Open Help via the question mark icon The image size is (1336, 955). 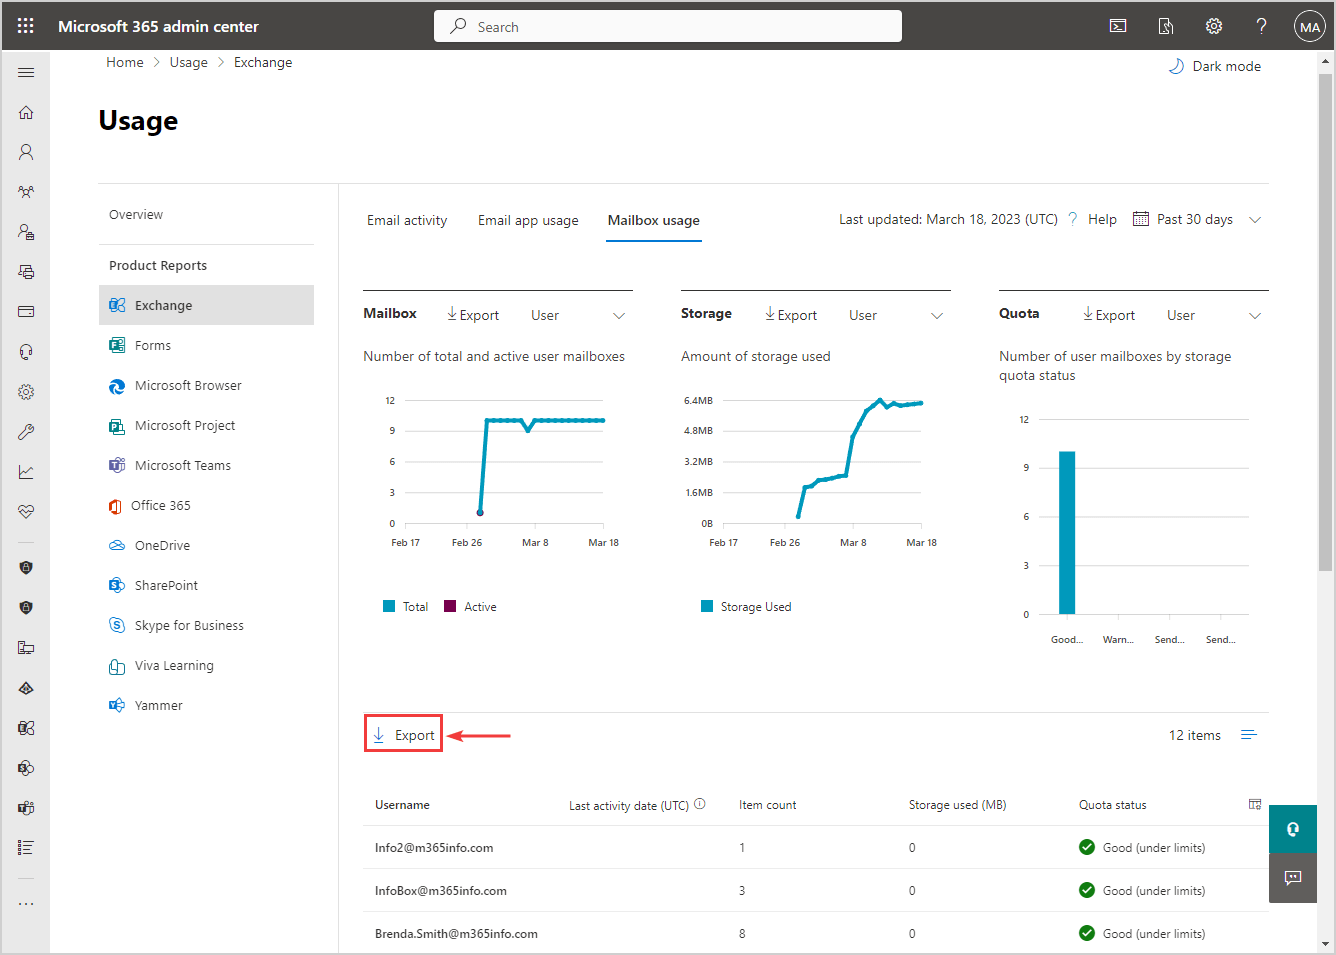point(1261,25)
